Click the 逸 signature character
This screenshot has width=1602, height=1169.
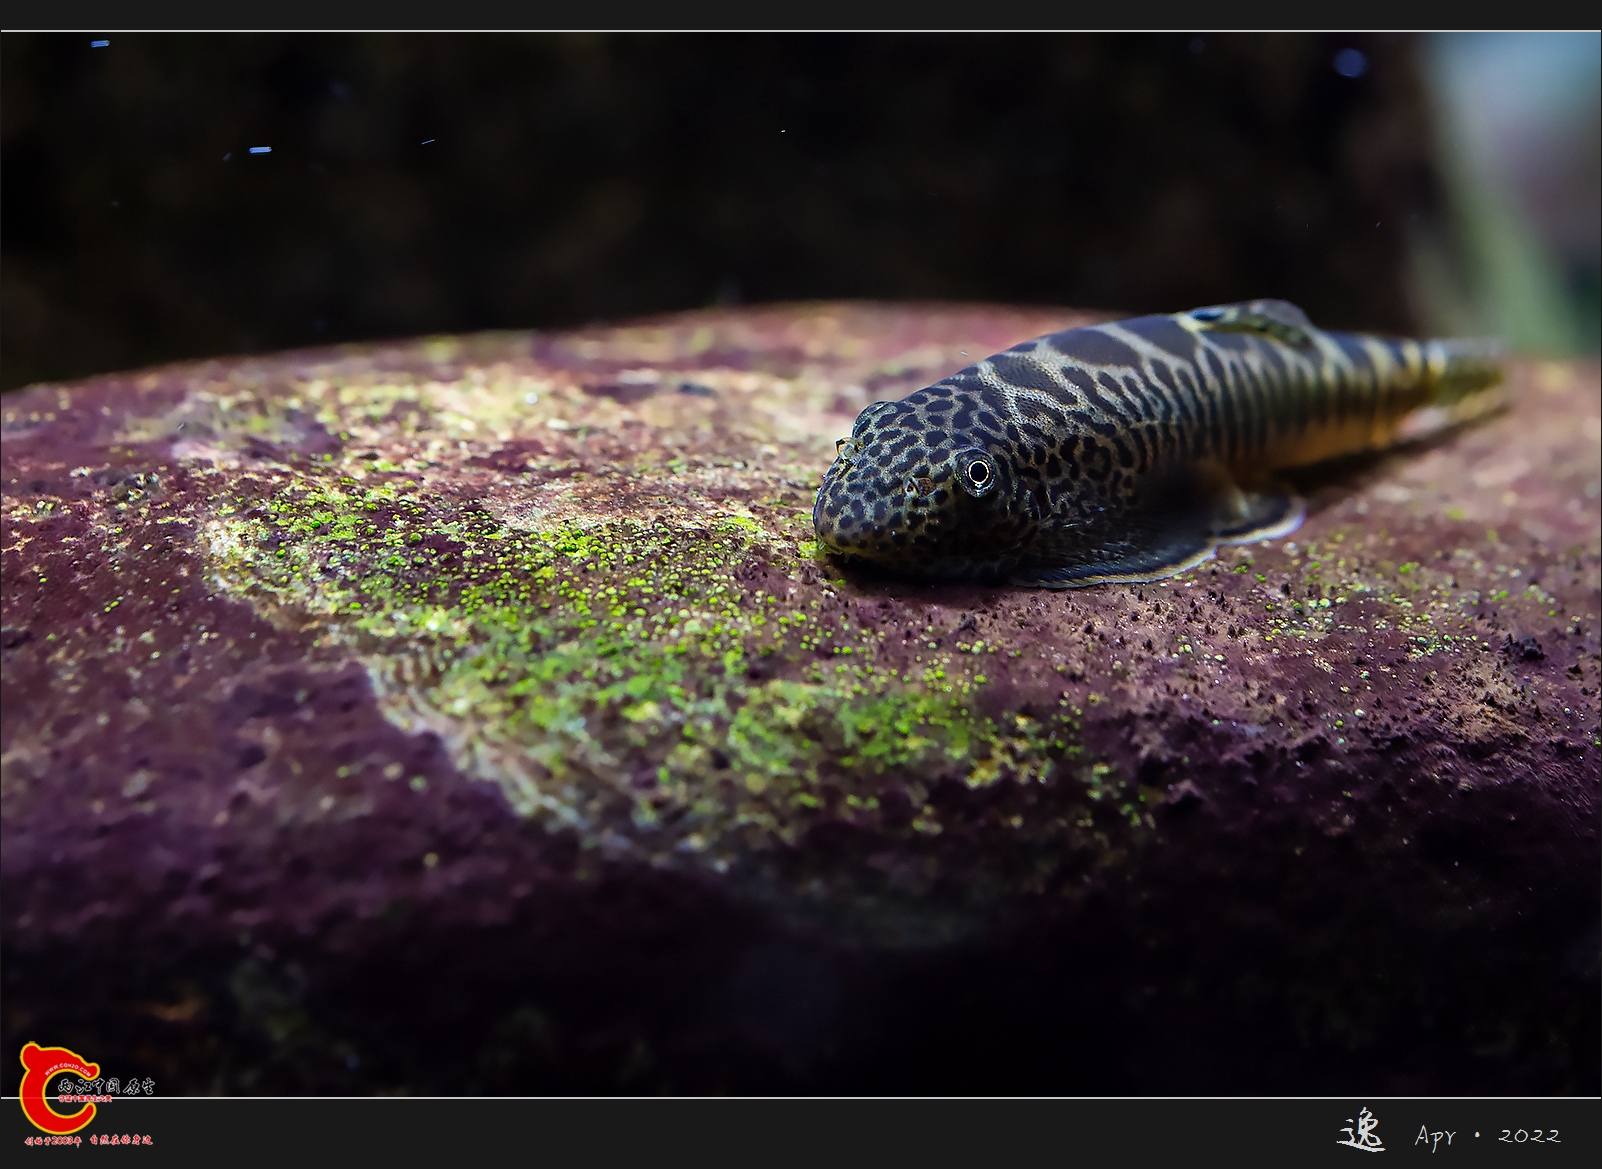pos(1361,1132)
